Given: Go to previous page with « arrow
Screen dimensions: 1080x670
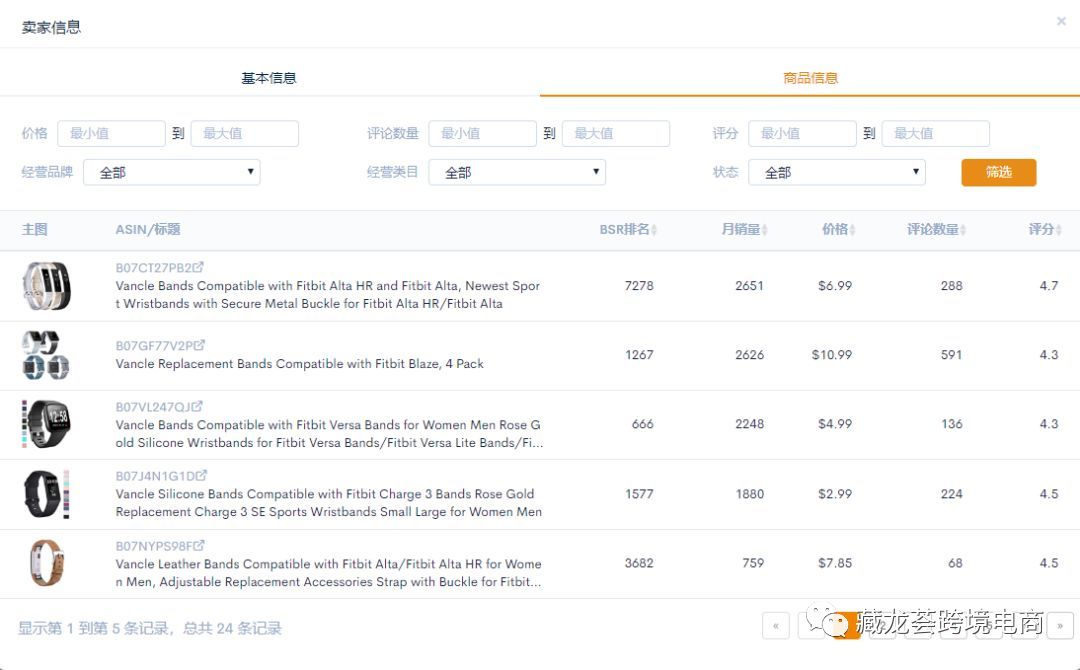Looking at the screenshot, I should click(776, 625).
